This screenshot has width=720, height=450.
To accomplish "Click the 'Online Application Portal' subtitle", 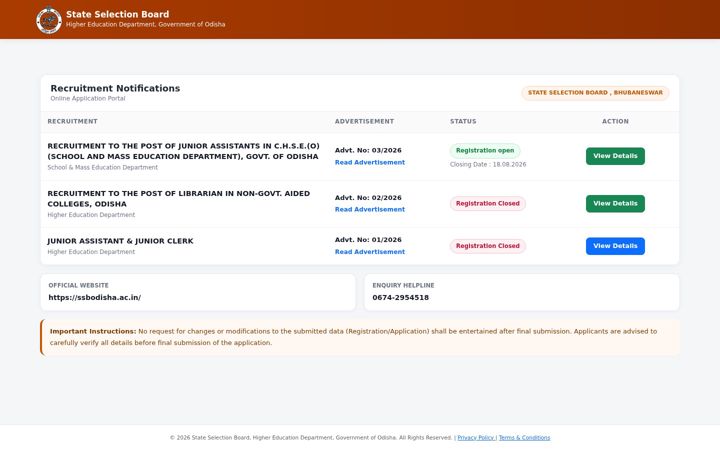I will pos(88,98).
